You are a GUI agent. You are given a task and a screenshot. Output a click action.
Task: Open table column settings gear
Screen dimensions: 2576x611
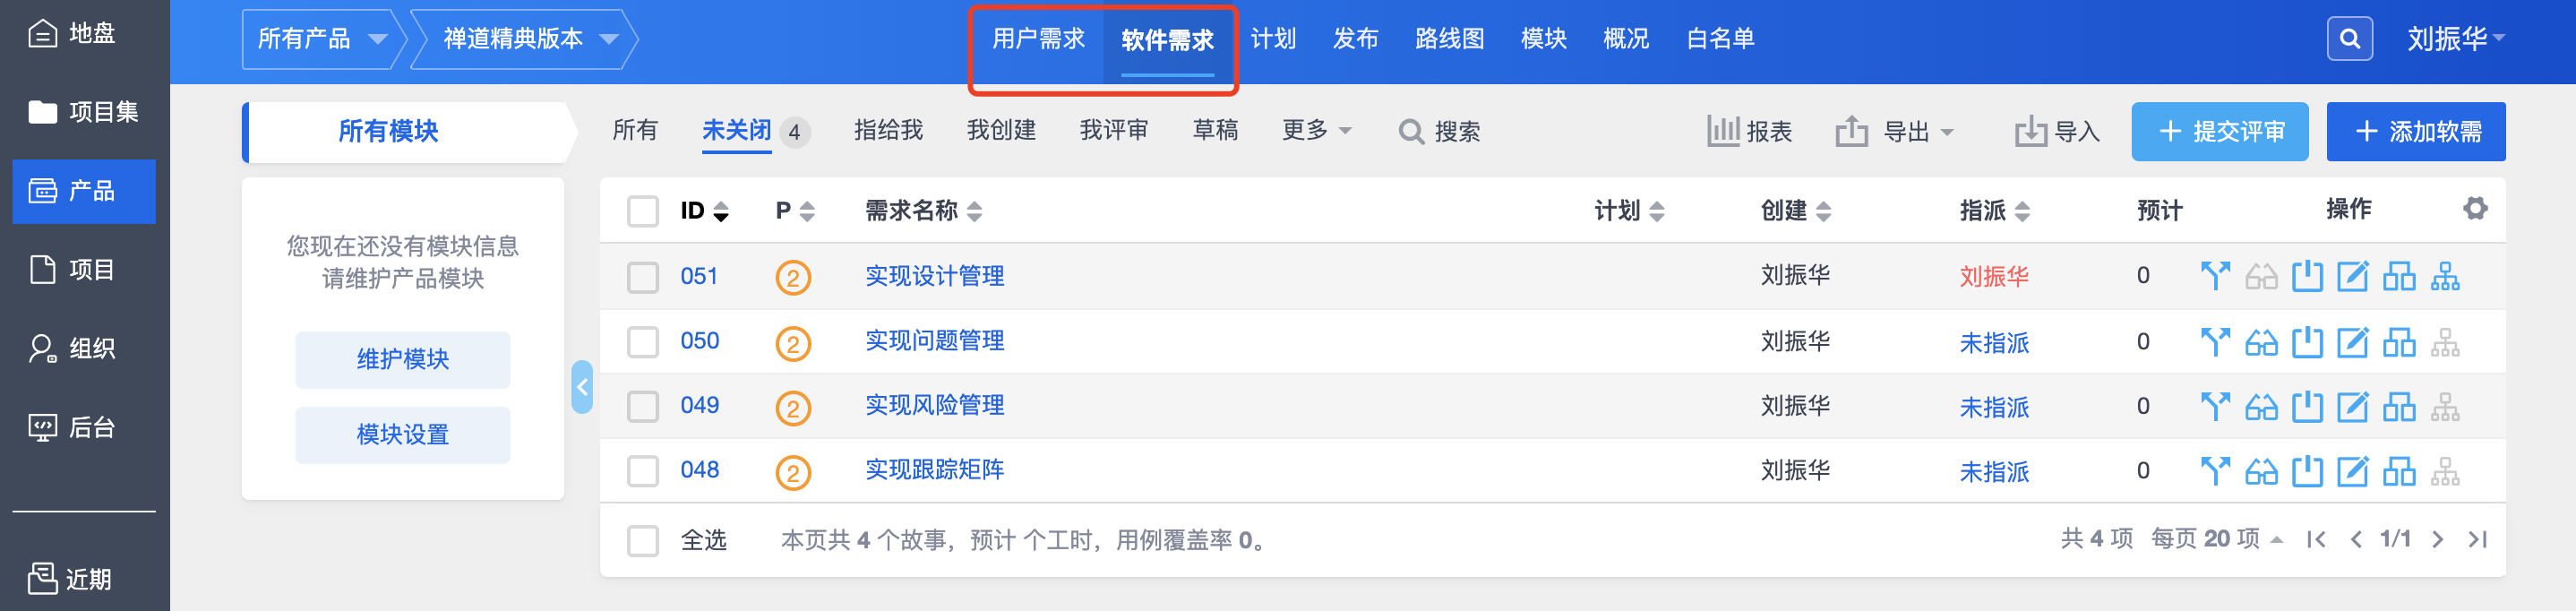tap(2475, 208)
